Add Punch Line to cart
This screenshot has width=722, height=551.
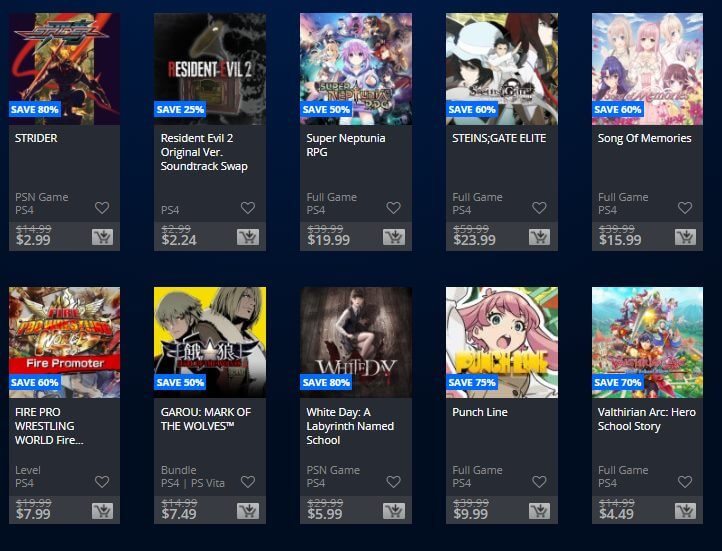click(x=539, y=511)
